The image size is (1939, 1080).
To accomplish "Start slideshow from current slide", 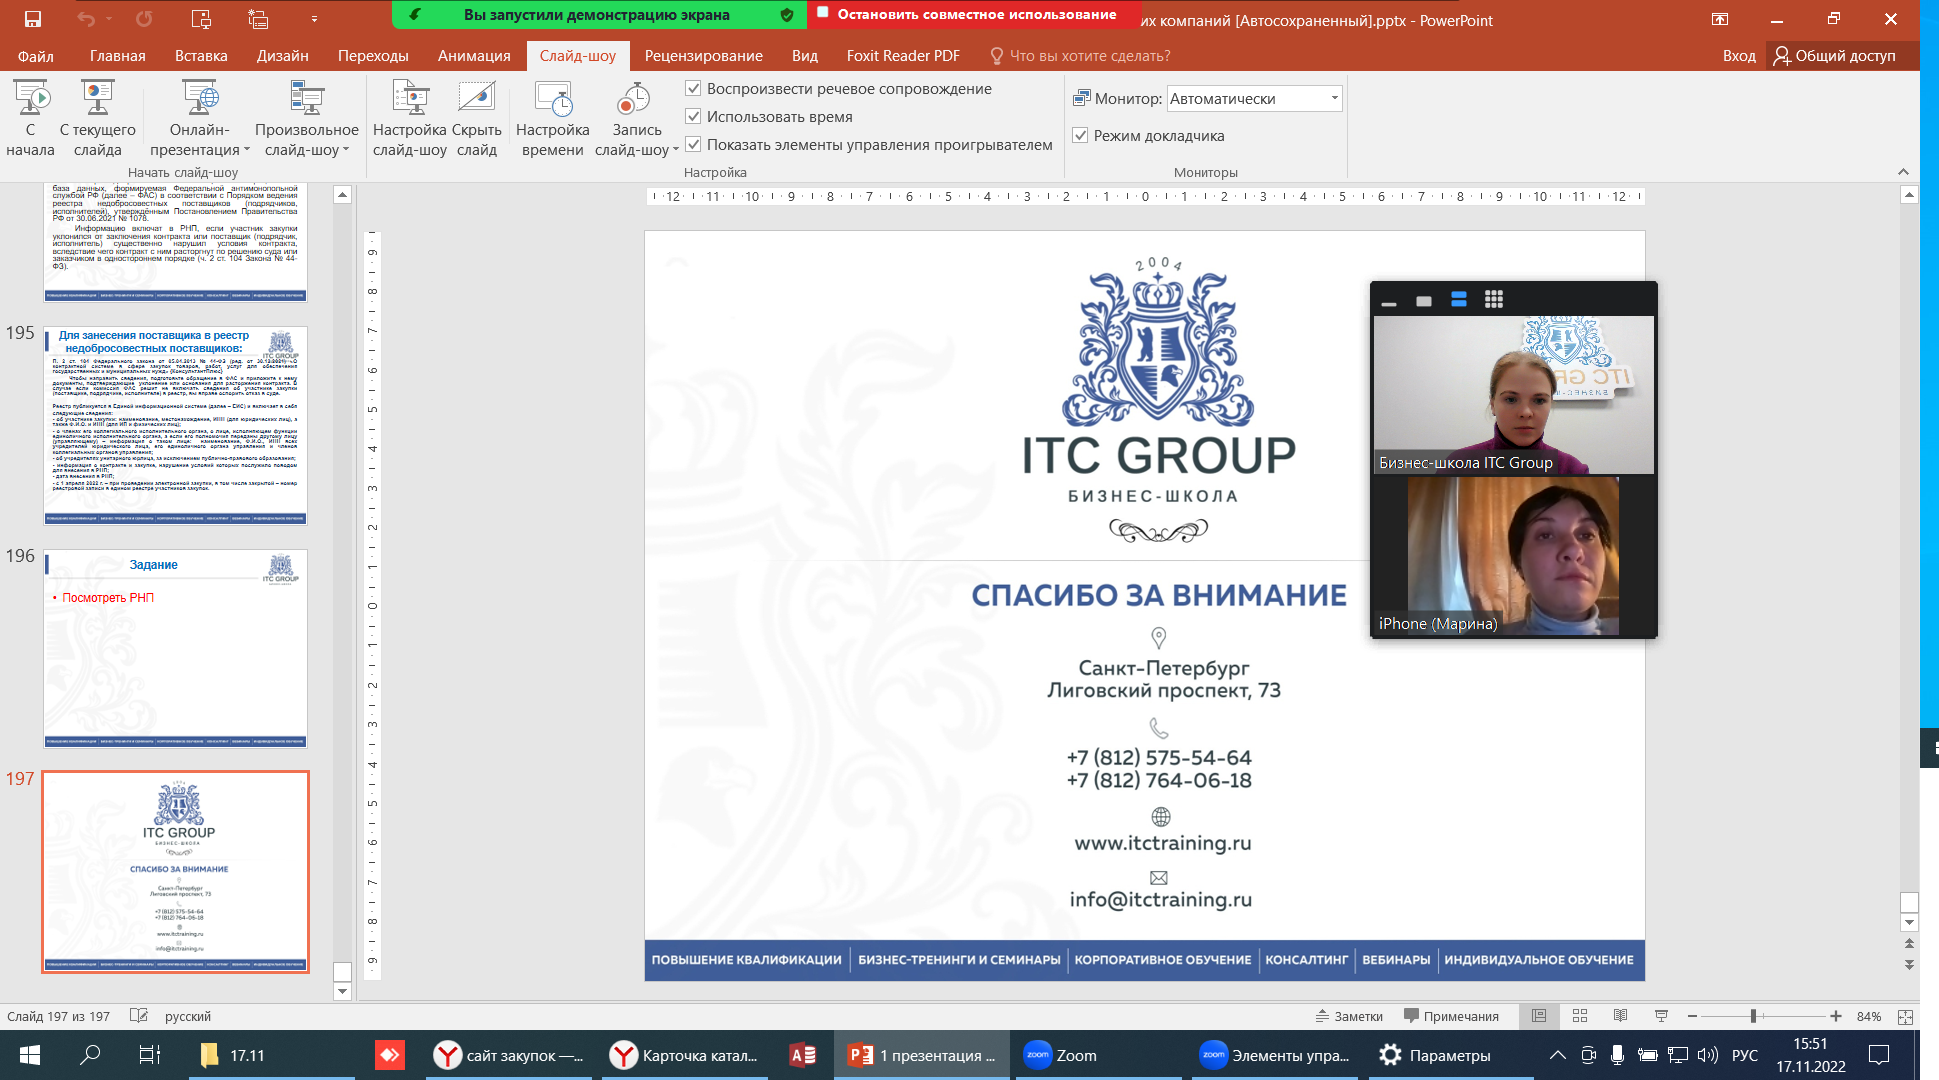I will pyautogui.click(x=97, y=119).
